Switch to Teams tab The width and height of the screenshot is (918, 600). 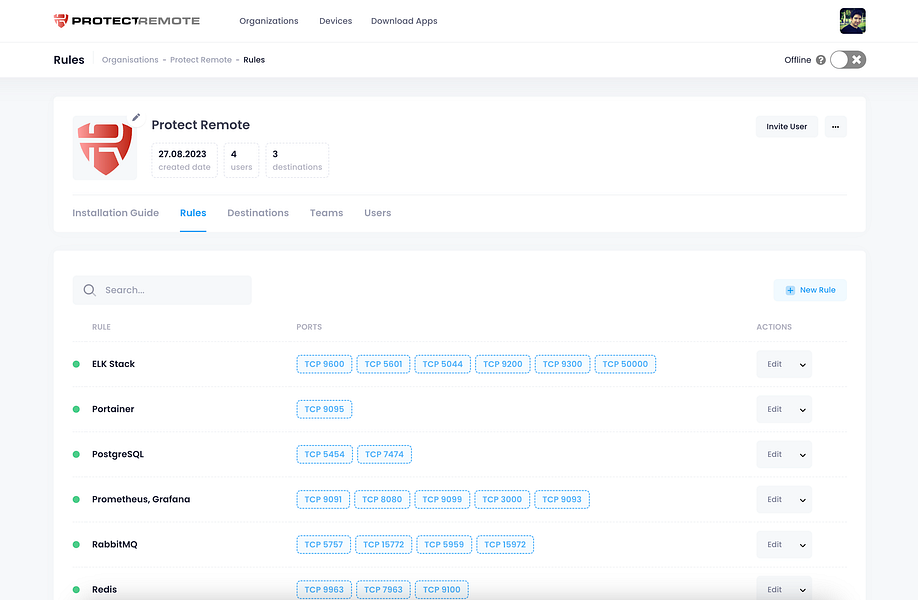pyautogui.click(x=326, y=213)
